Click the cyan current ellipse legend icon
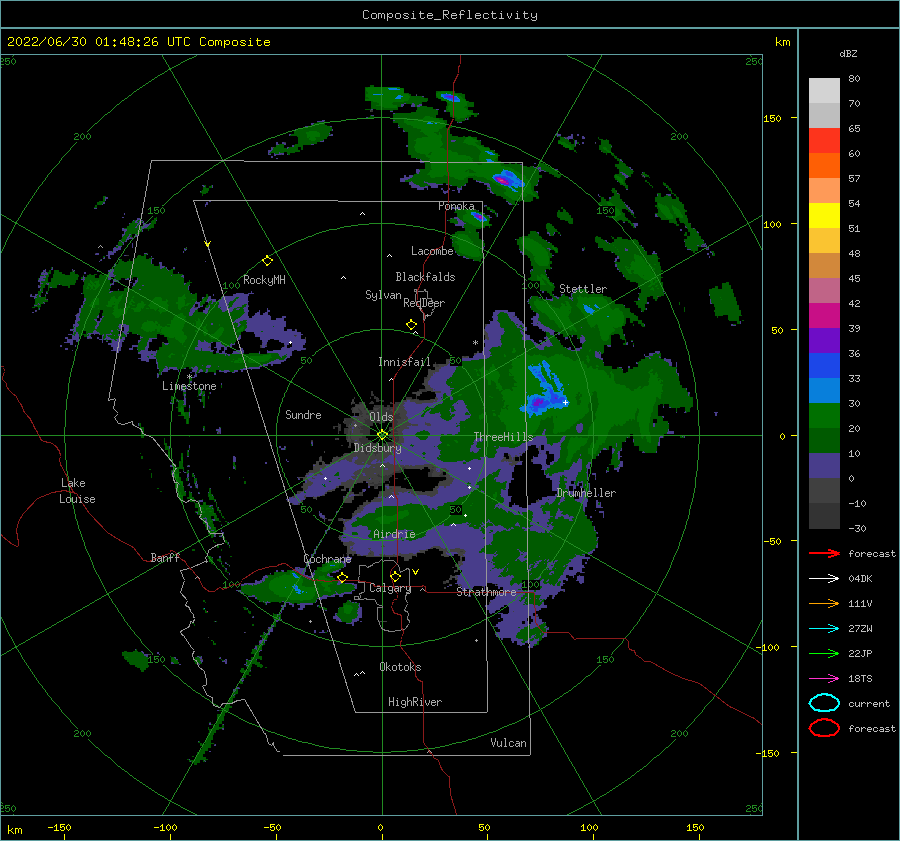 (x=824, y=703)
